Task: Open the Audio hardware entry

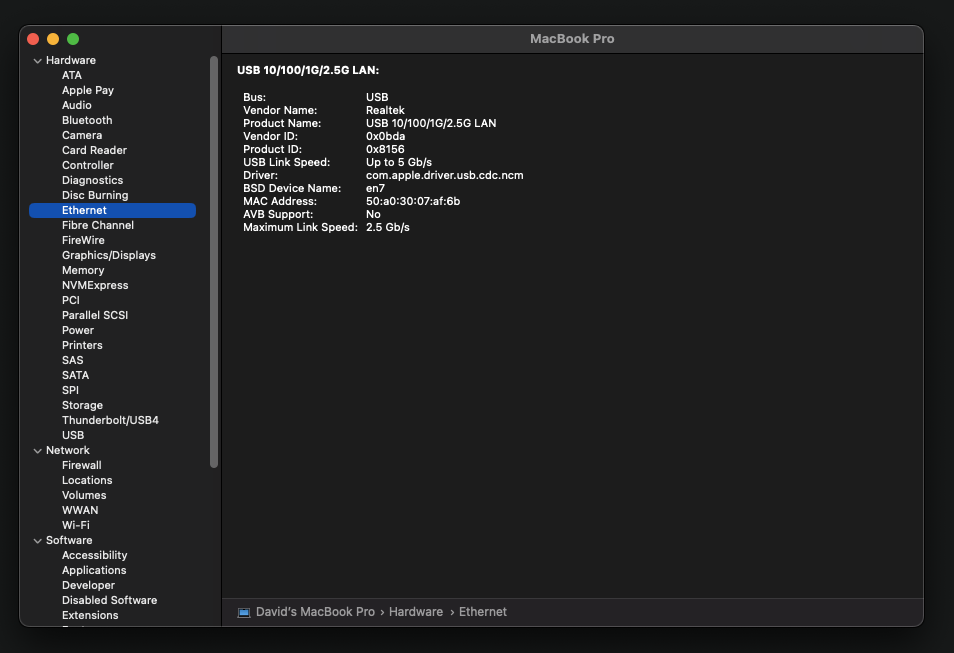Action: pos(77,105)
